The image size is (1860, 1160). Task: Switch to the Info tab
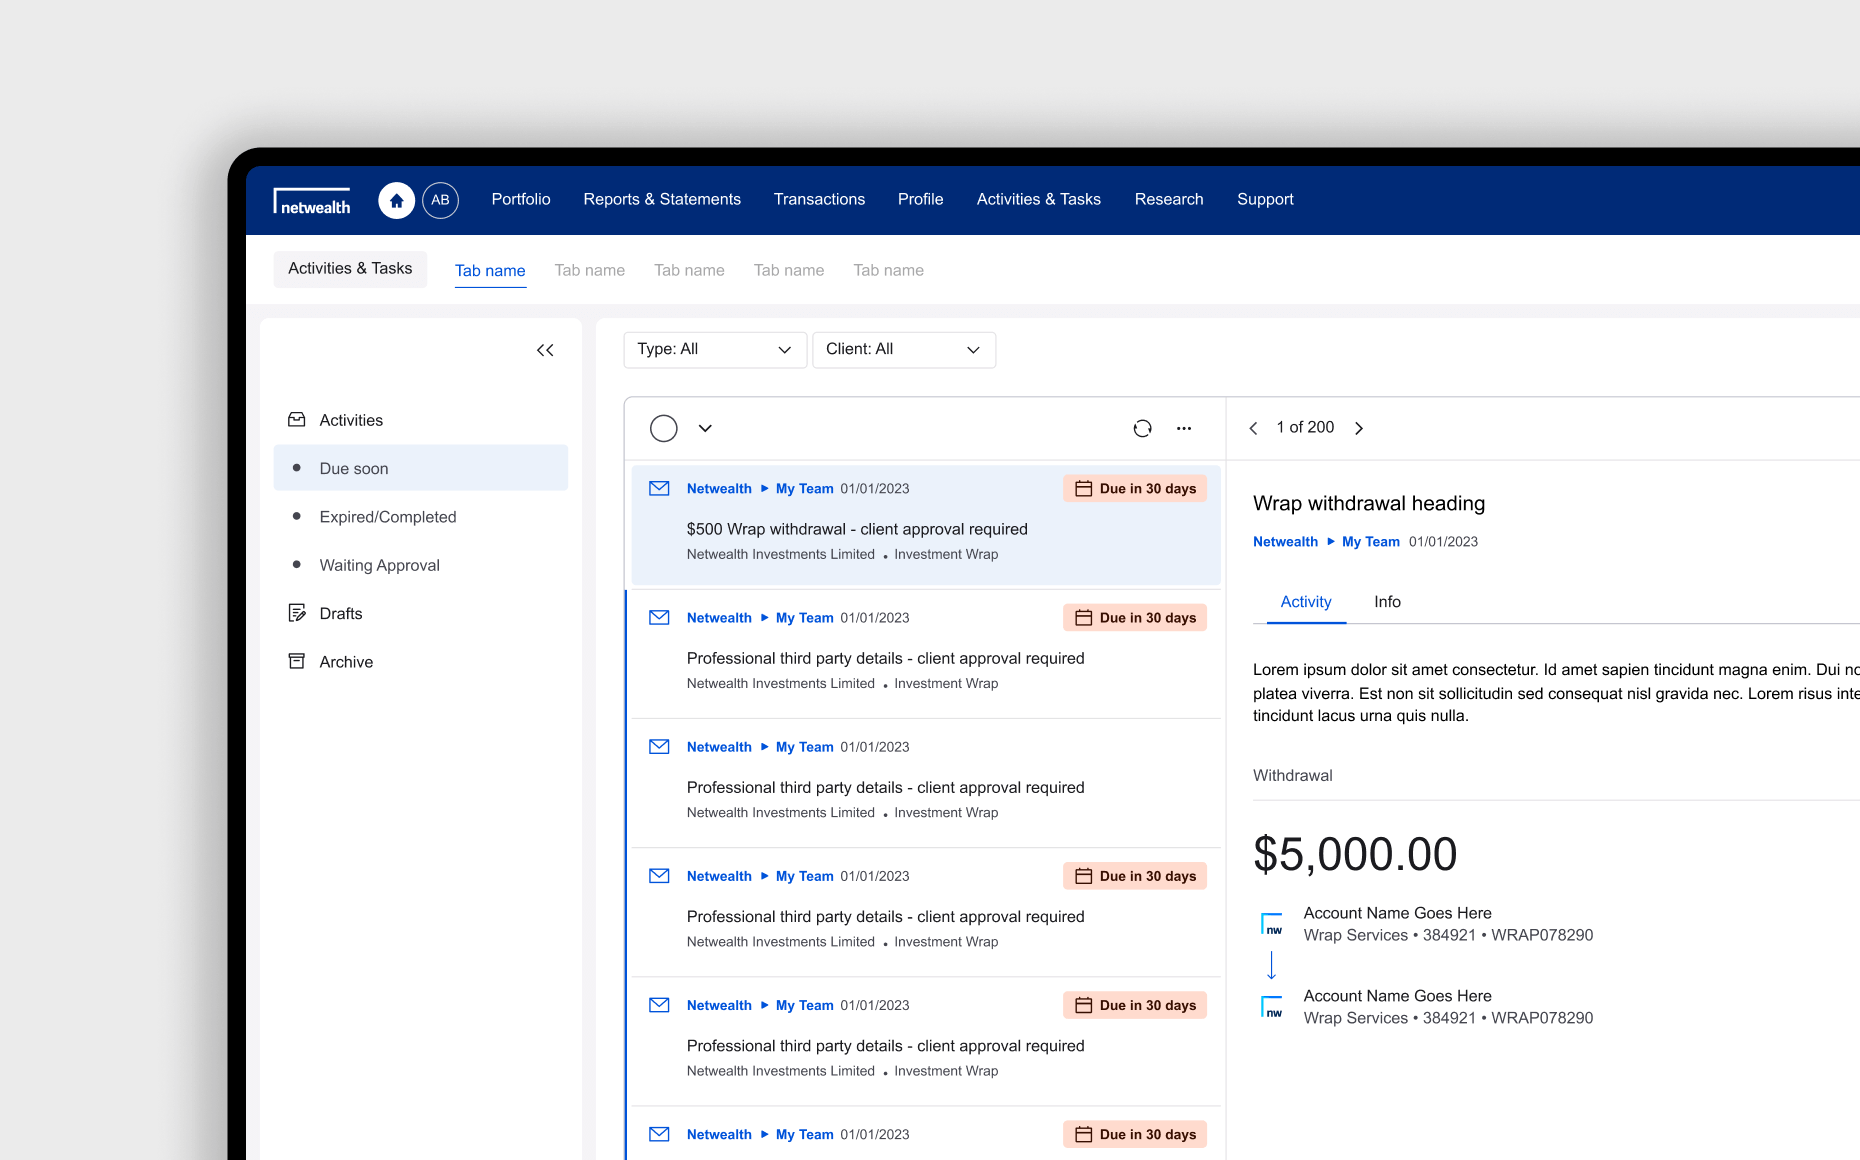pyautogui.click(x=1387, y=602)
